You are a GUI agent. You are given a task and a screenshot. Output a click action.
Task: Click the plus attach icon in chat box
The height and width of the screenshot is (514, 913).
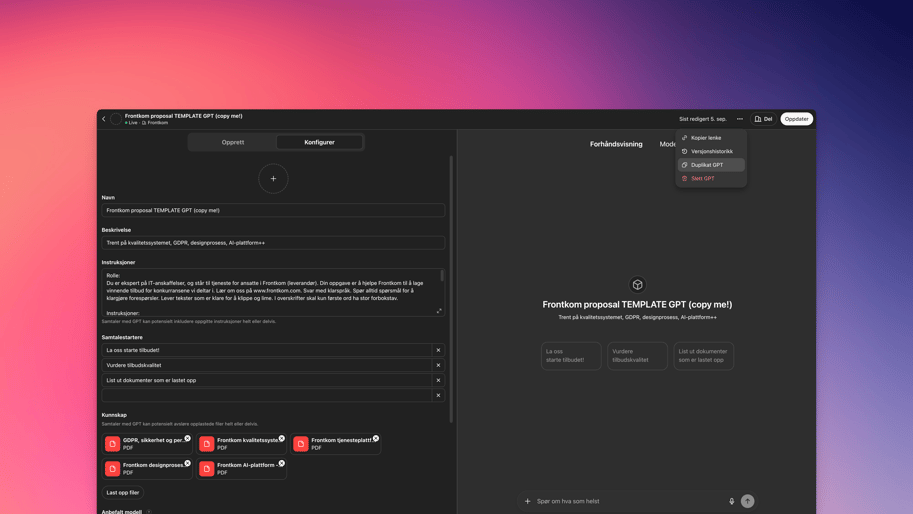click(528, 501)
